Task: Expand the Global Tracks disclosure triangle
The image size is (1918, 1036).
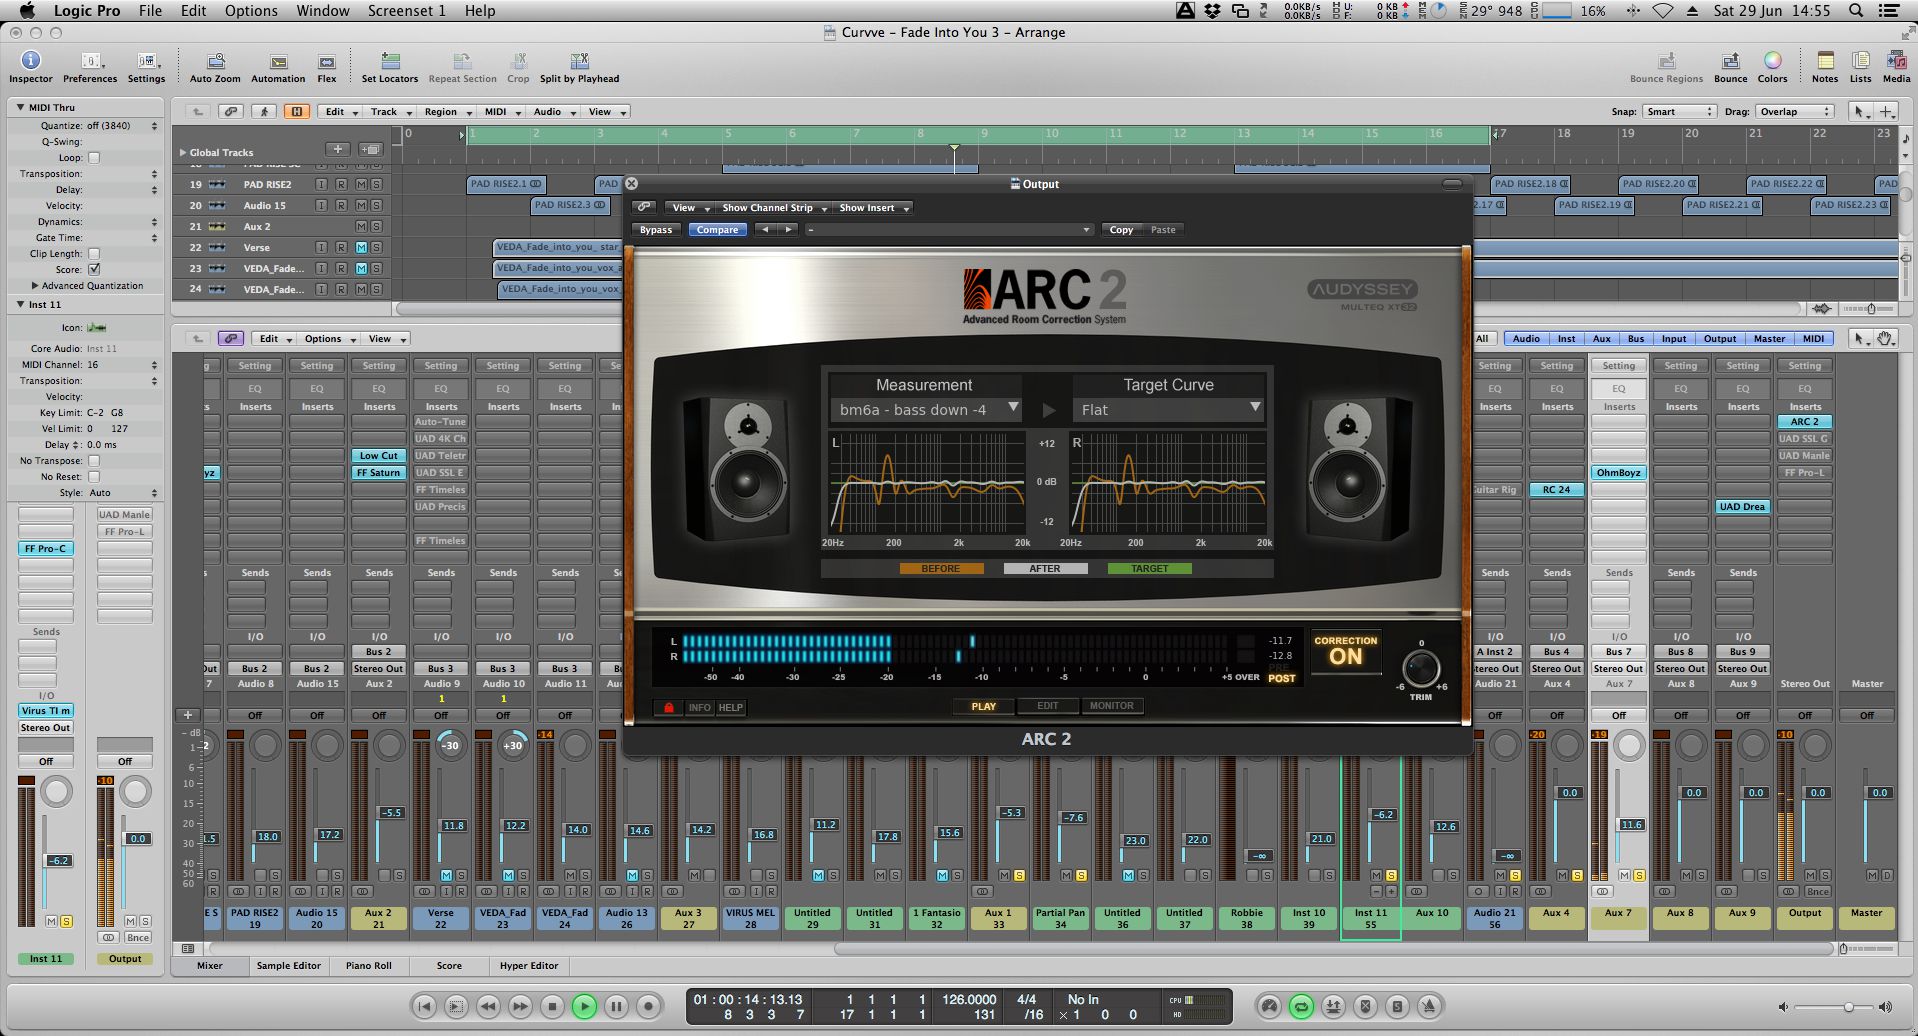Action: 183,152
